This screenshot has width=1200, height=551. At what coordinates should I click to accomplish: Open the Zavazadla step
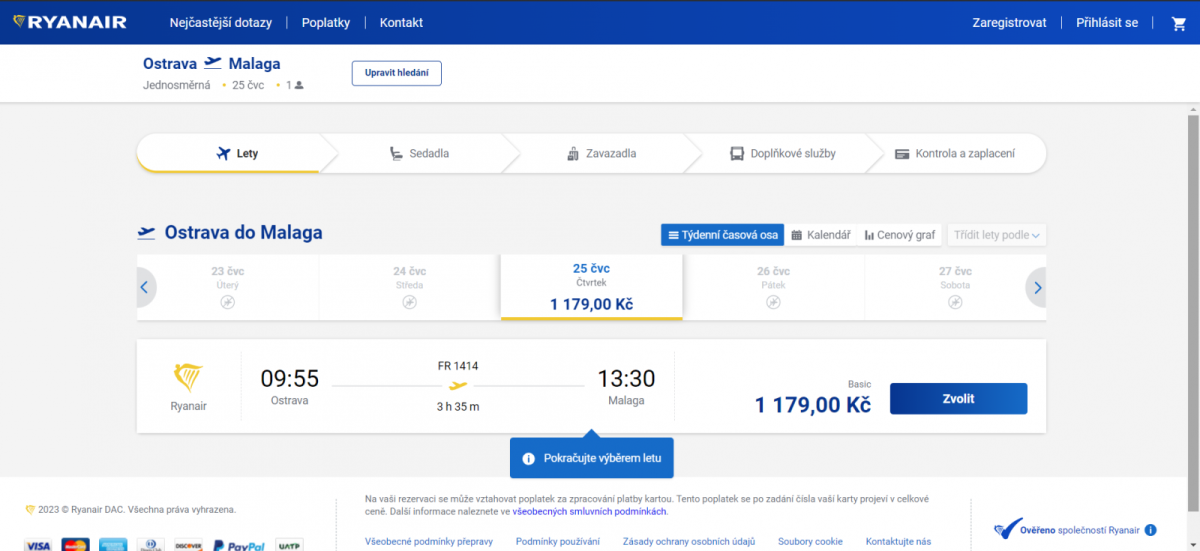click(x=601, y=154)
